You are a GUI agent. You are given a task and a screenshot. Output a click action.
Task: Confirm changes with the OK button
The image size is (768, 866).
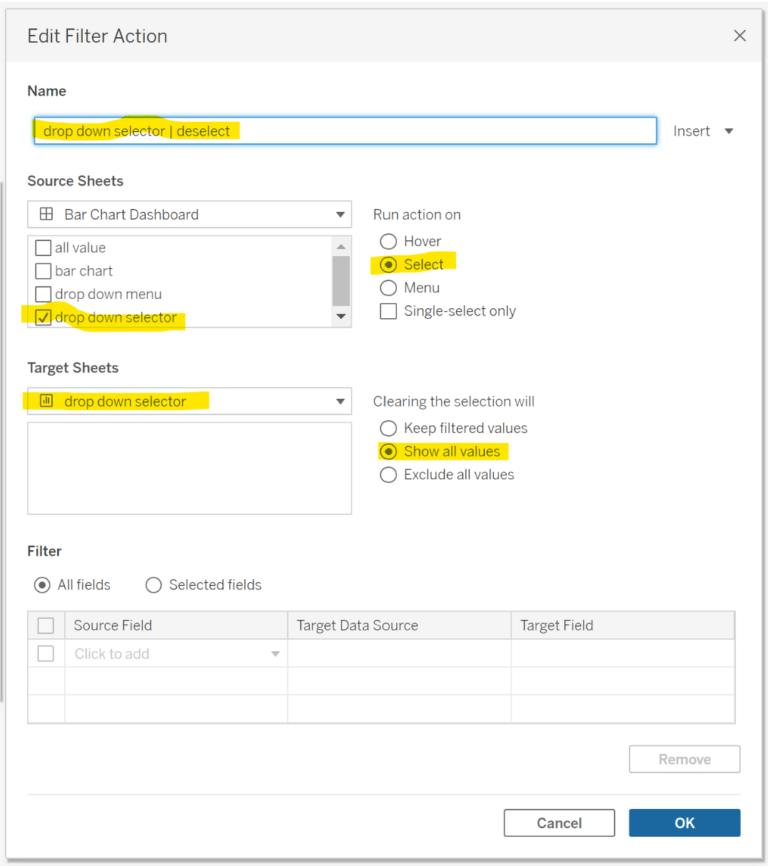(x=684, y=822)
